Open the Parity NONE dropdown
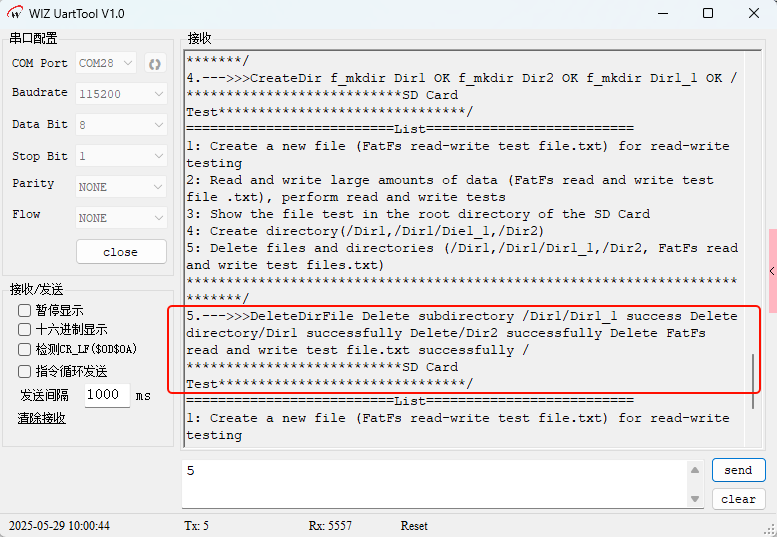This screenshot has height=537, width=777. (x=121, y=187)
